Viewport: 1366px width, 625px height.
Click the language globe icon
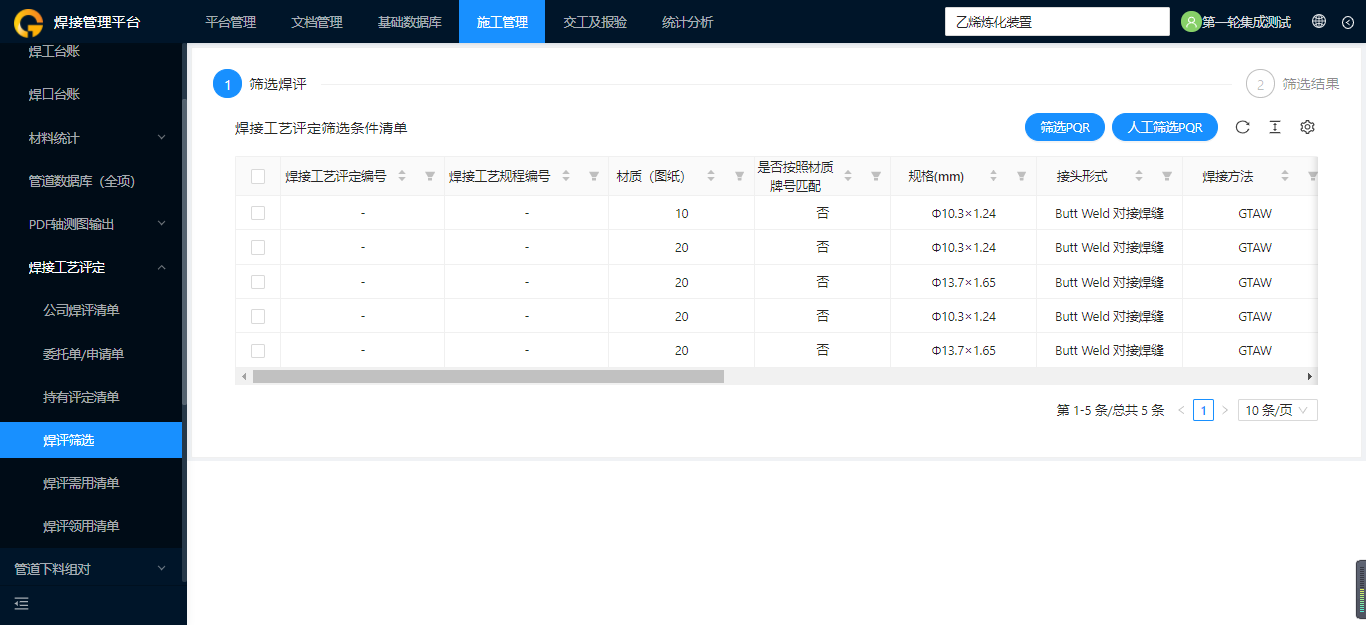pos(1319,21)
